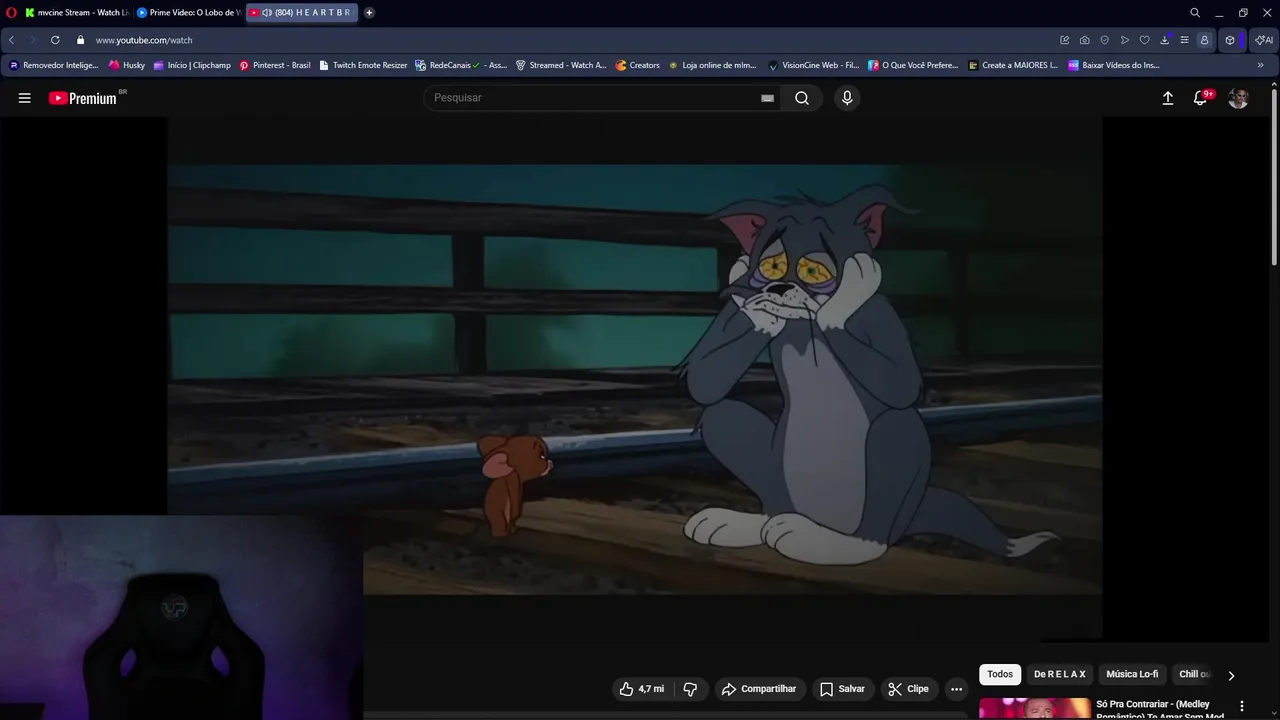
Task: Open the privacy shield icon
Action: pos(1104,40)
